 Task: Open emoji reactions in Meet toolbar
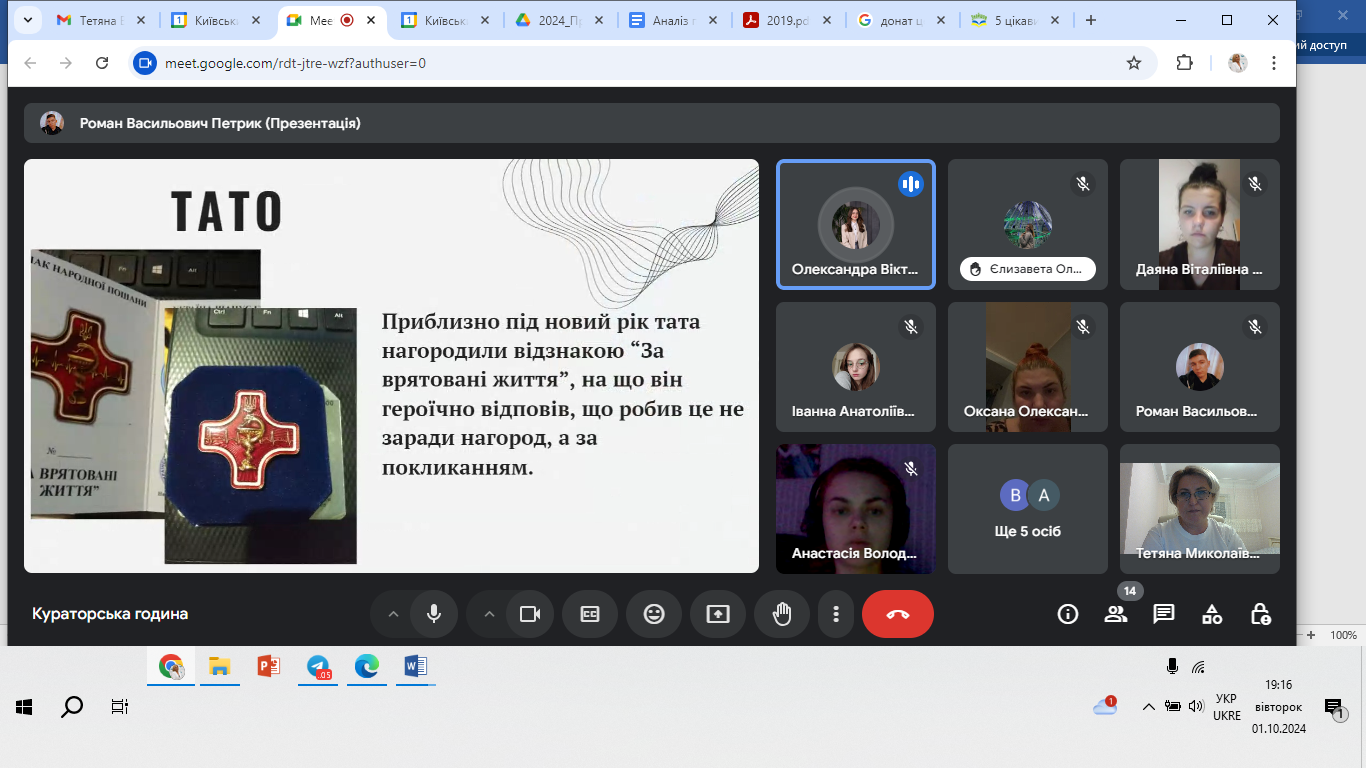[x=654, y=614]
